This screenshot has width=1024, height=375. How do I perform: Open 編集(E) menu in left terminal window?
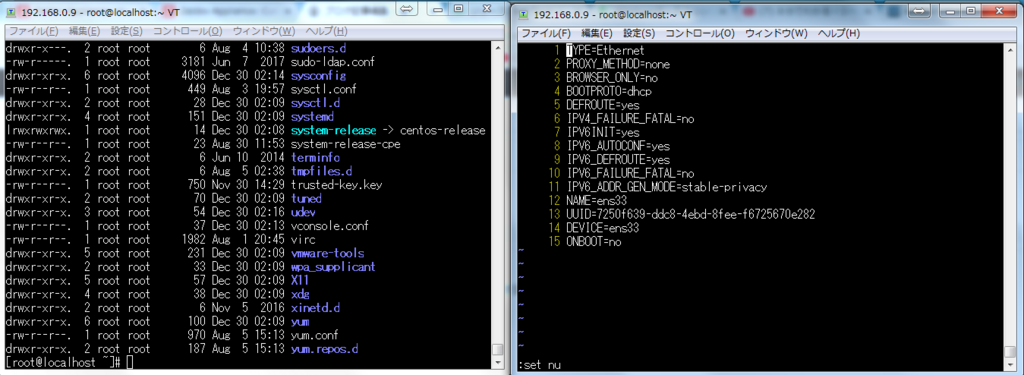coord(84,31)
